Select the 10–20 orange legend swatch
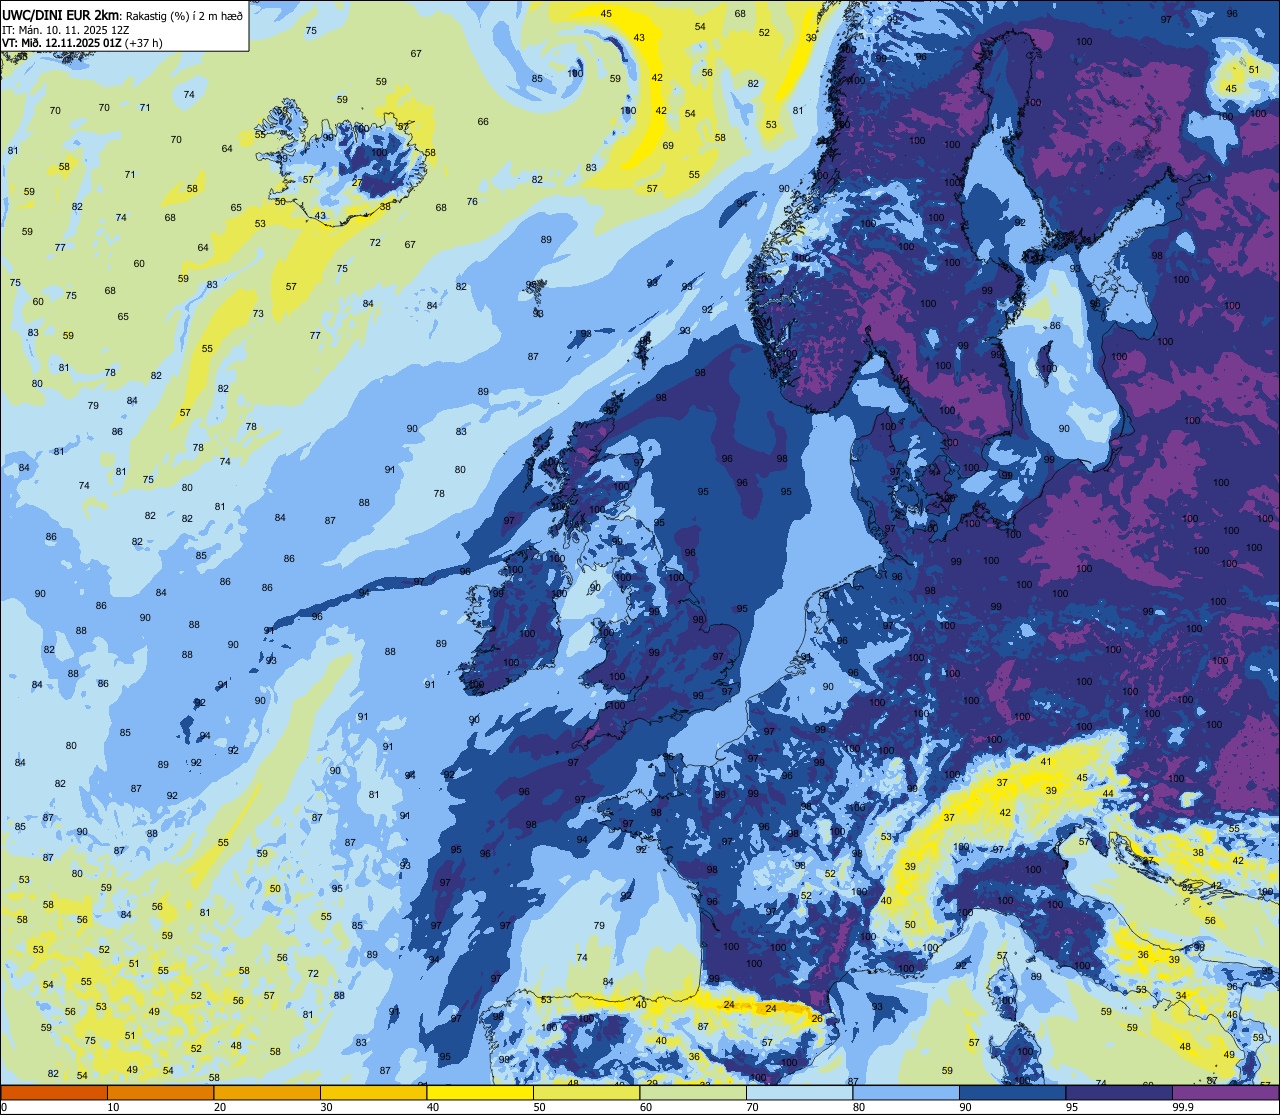Screen dimensions: 1280x1115 point(160,1092)
